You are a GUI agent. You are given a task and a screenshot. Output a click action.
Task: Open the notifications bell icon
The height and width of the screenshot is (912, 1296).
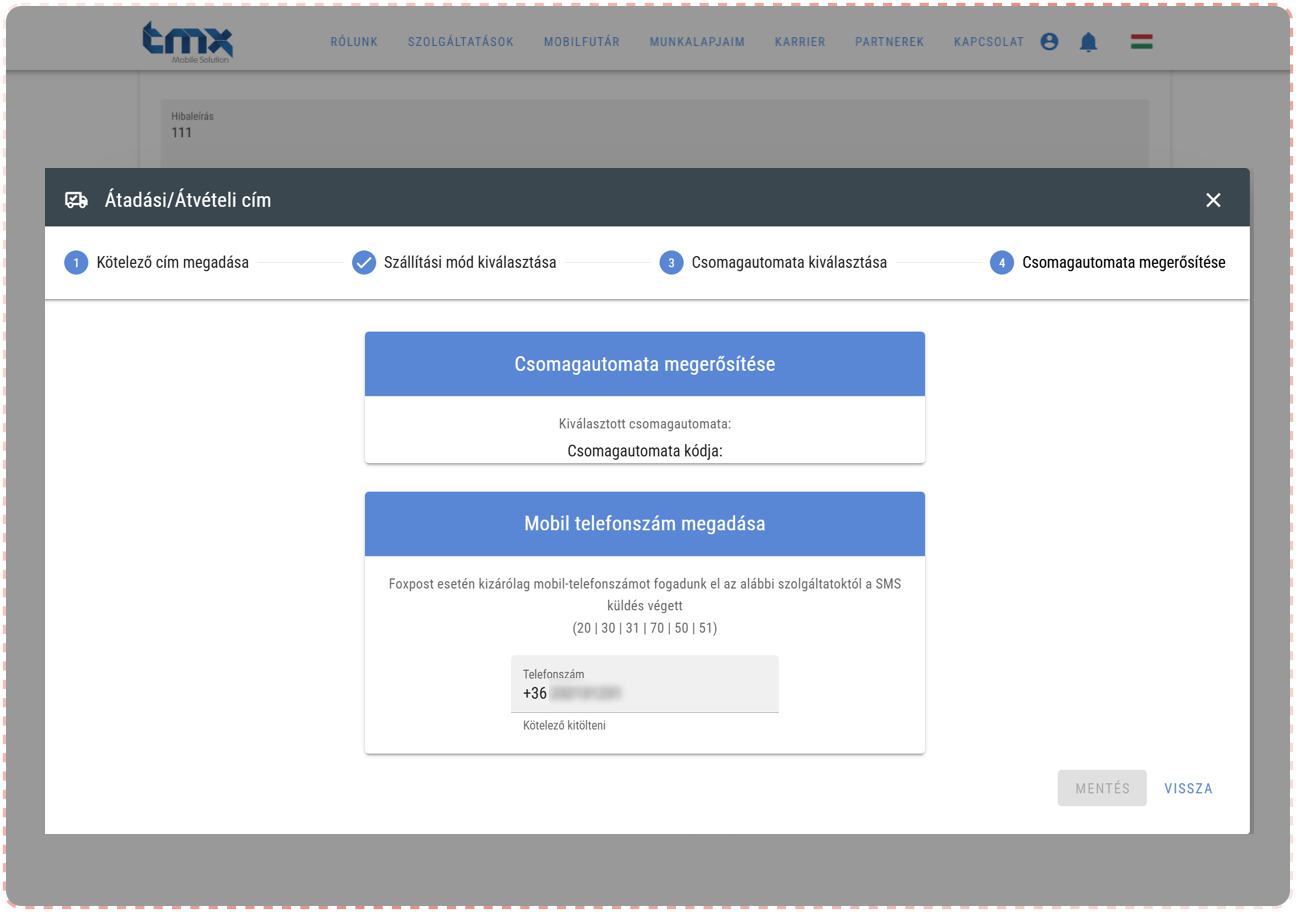pos(1089,42)
